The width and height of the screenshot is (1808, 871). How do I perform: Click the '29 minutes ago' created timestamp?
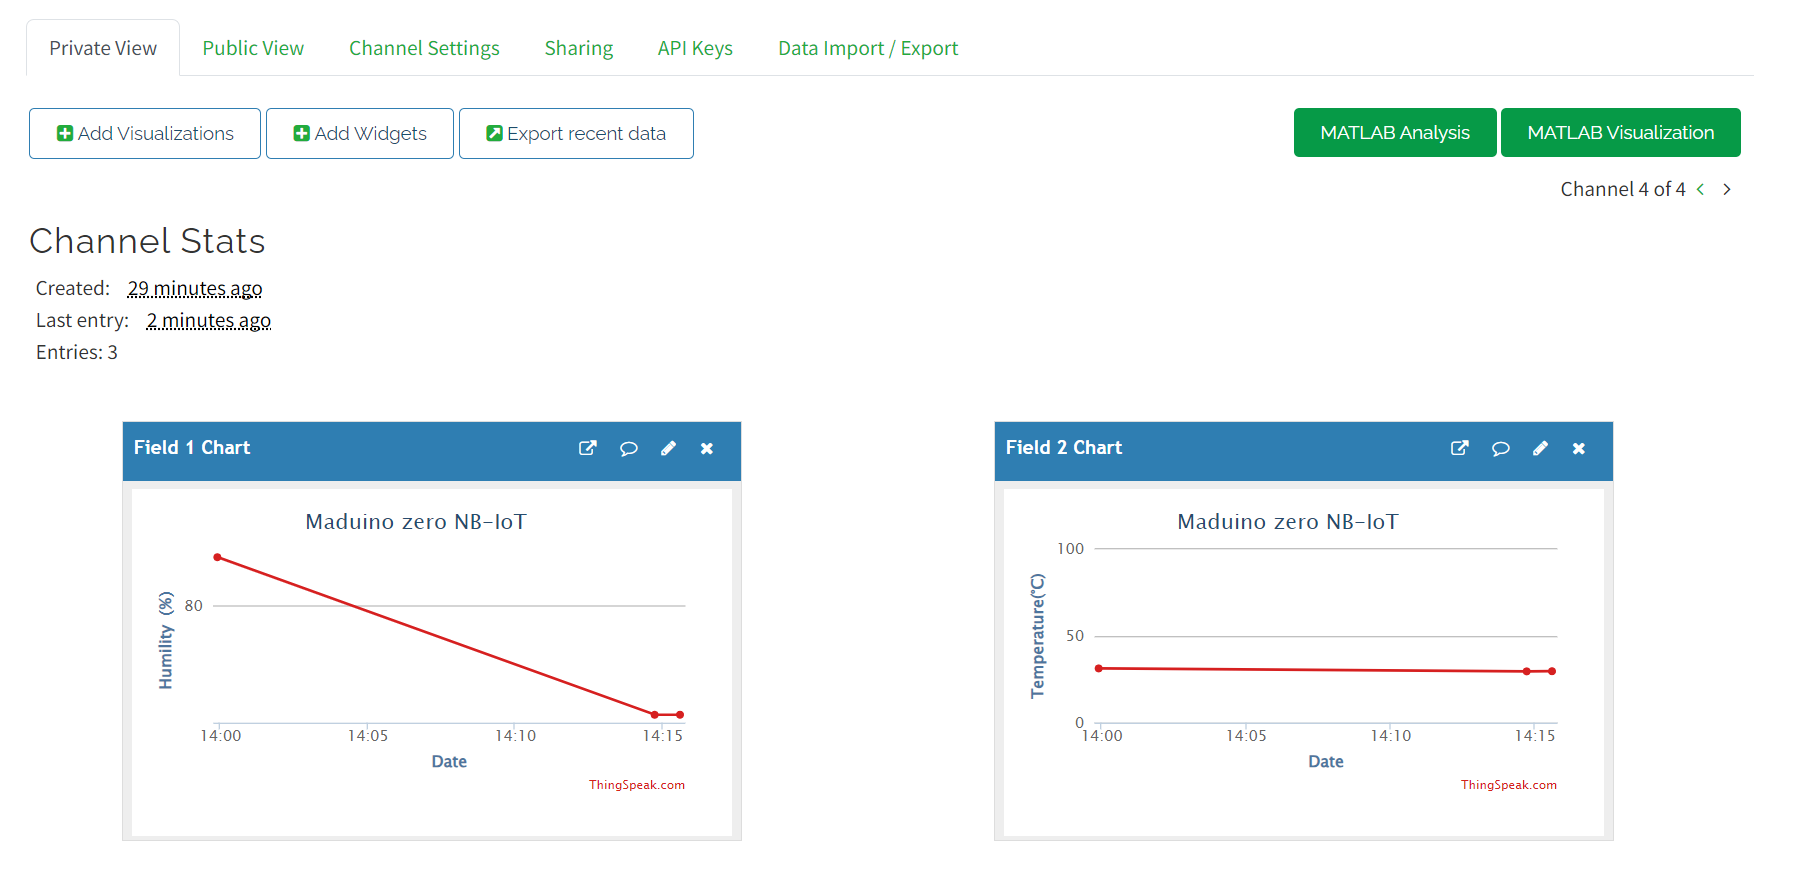[x=195, y=288]
